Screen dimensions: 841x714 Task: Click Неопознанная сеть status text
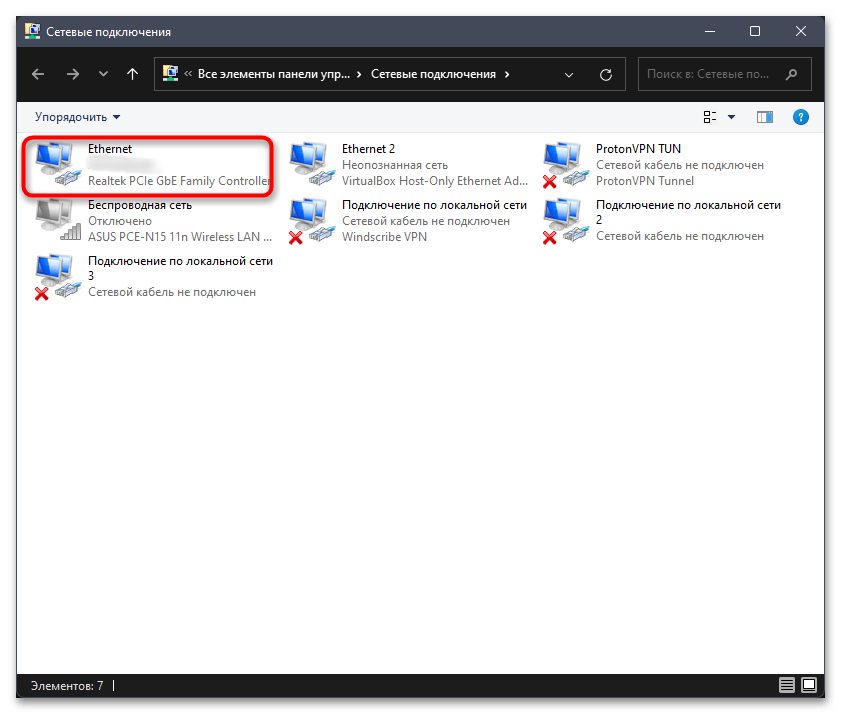[395, 165]
